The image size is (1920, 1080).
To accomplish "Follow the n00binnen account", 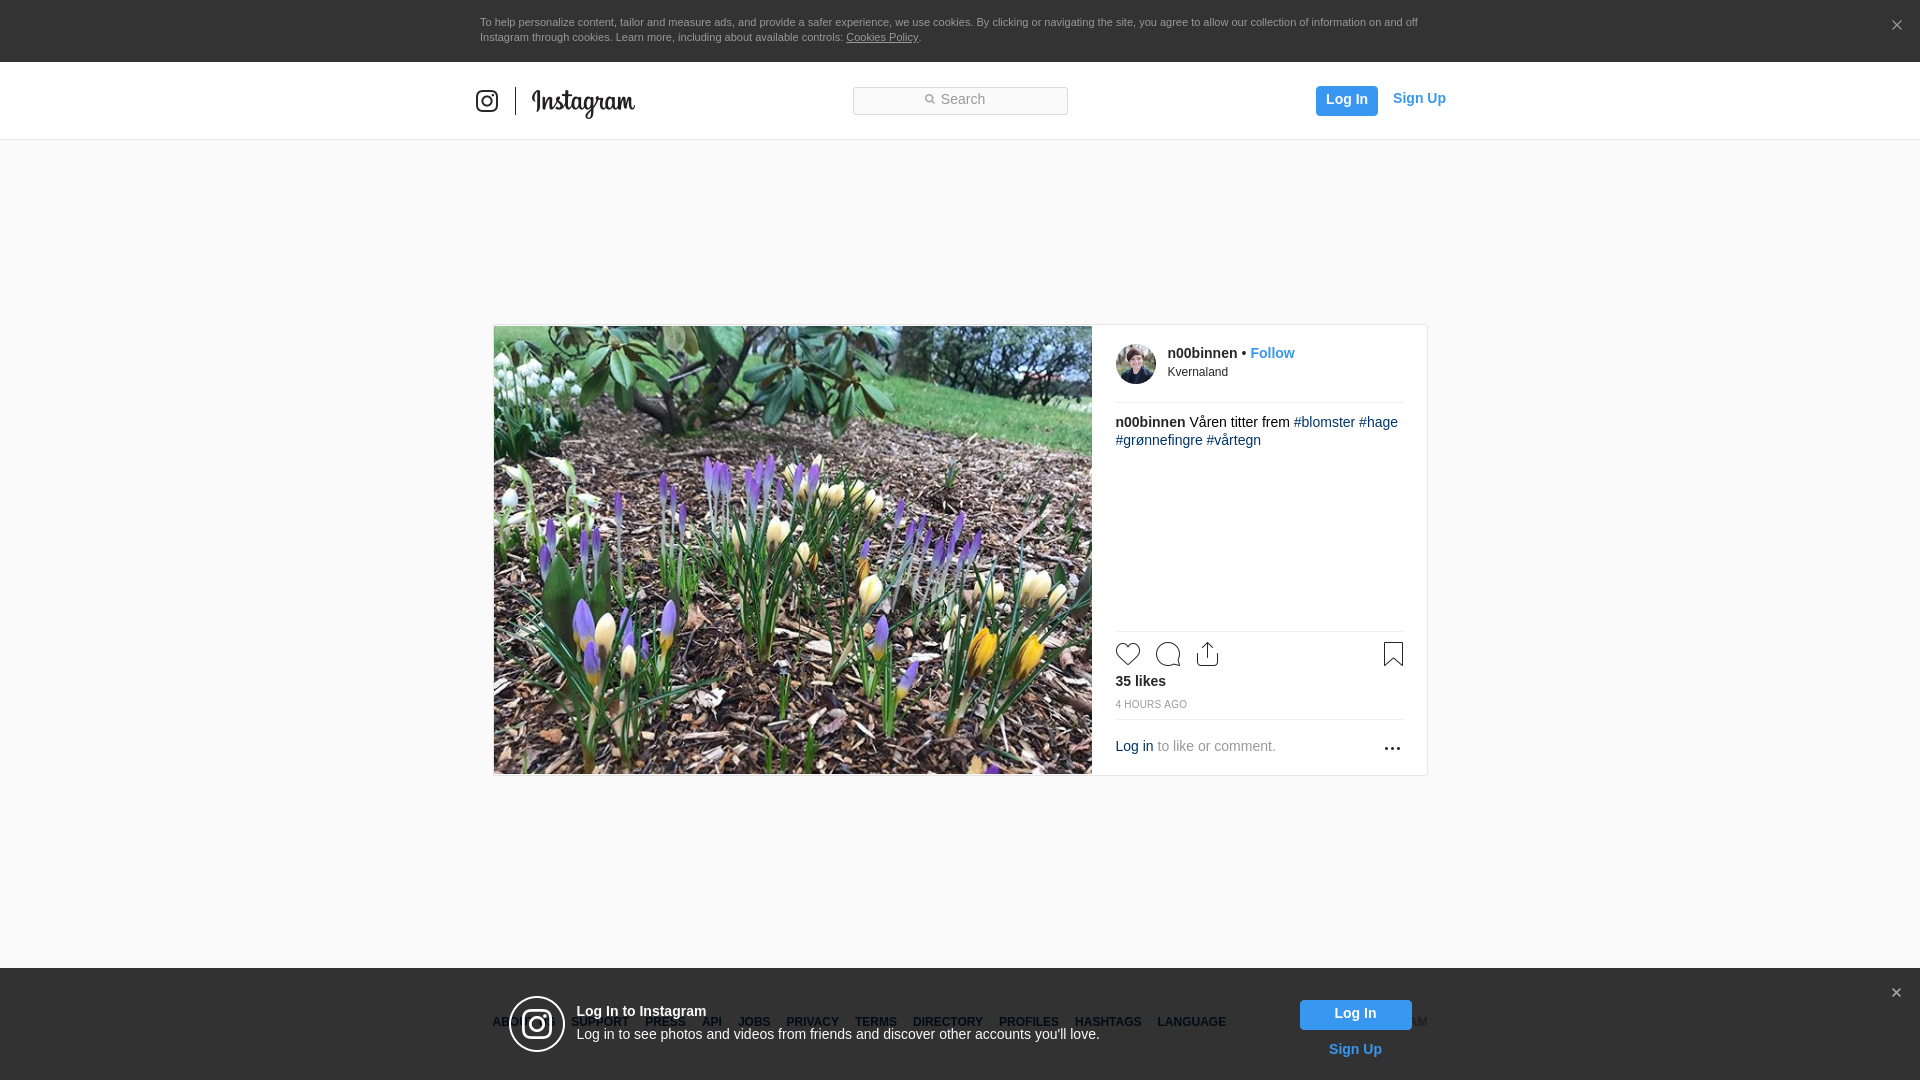I will point(1272,353).
